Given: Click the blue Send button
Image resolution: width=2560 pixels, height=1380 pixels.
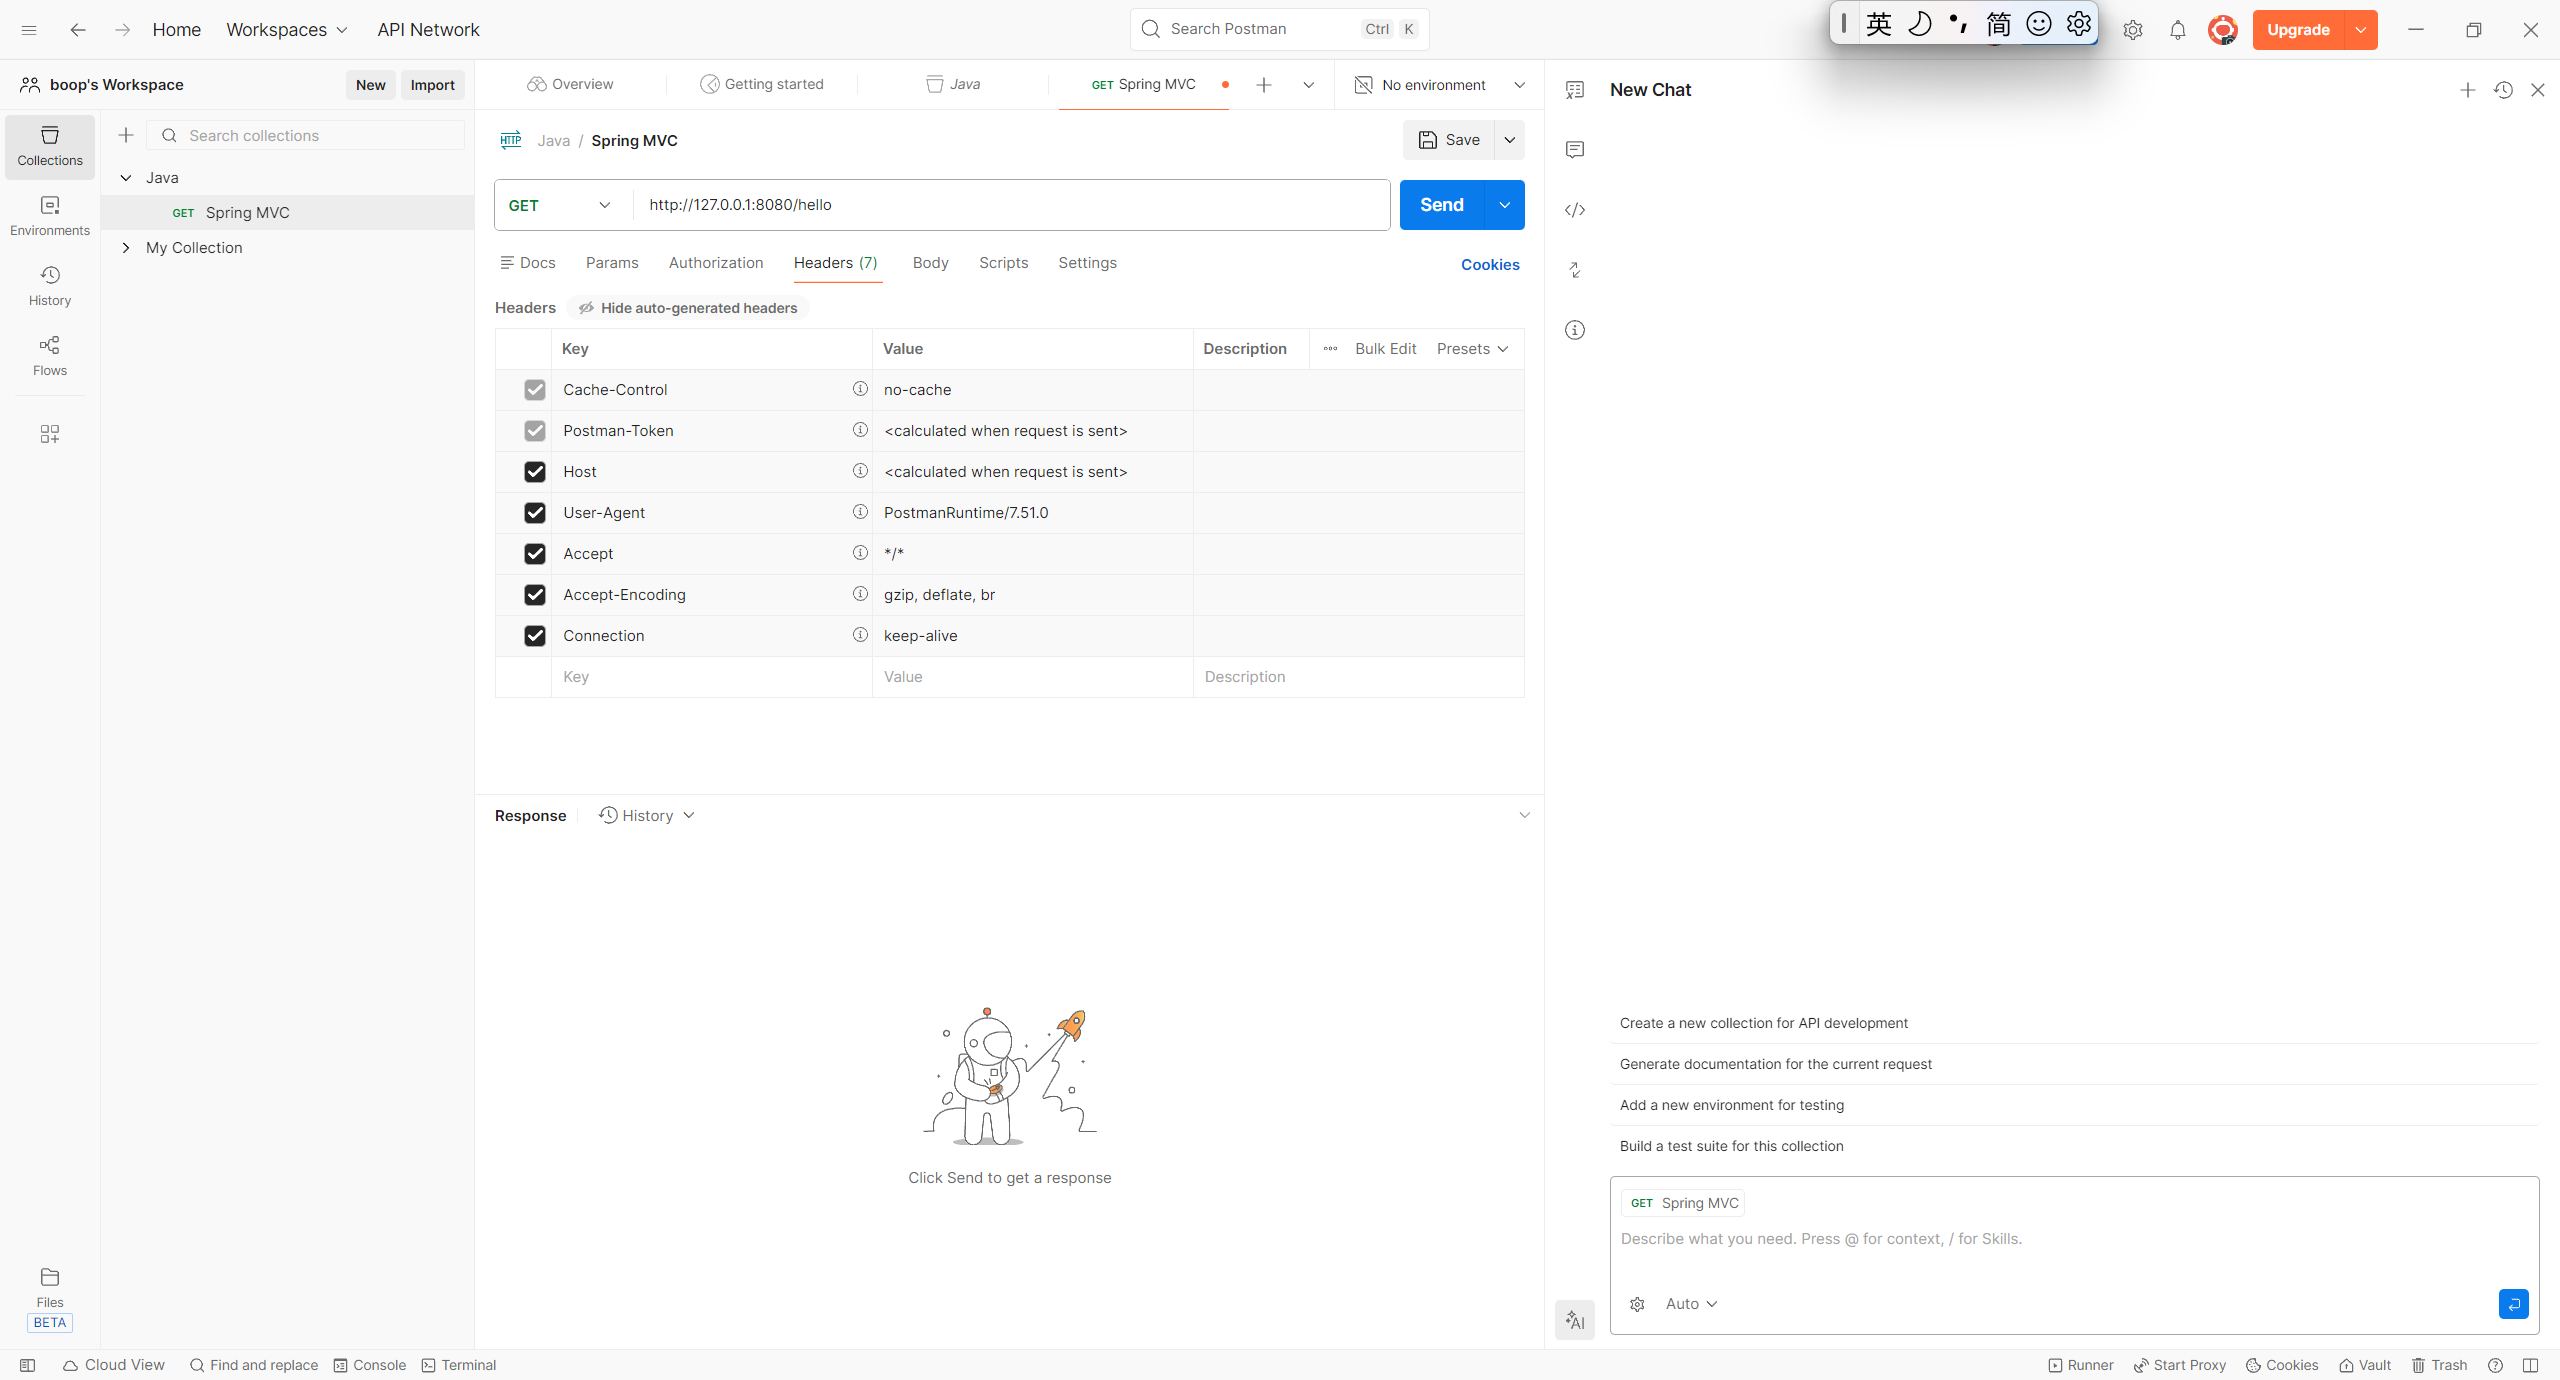Looking at the screenshot, I should pyautogui.click(x=1441, y=205).
